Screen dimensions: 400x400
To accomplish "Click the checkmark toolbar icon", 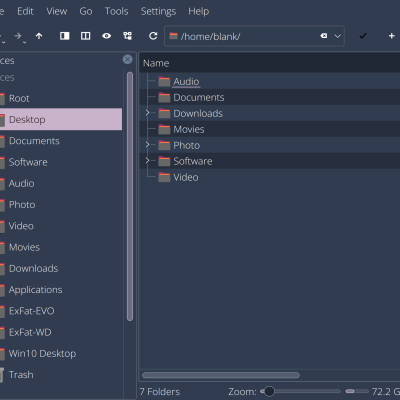I will coord(363,36).
